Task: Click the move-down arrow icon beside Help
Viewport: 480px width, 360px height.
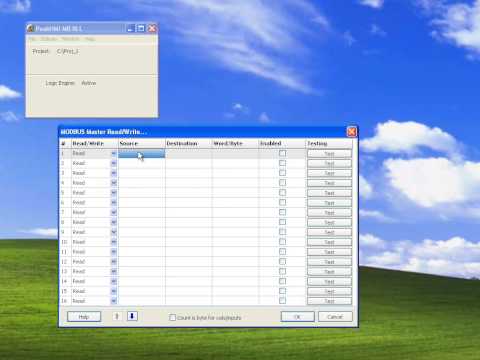Action: tap(132, 316)
